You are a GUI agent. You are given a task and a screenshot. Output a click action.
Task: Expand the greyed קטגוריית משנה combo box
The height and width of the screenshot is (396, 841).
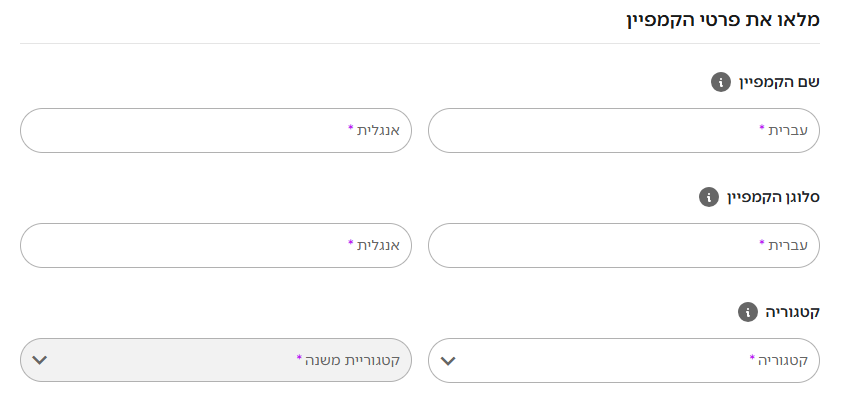[216, 360]
